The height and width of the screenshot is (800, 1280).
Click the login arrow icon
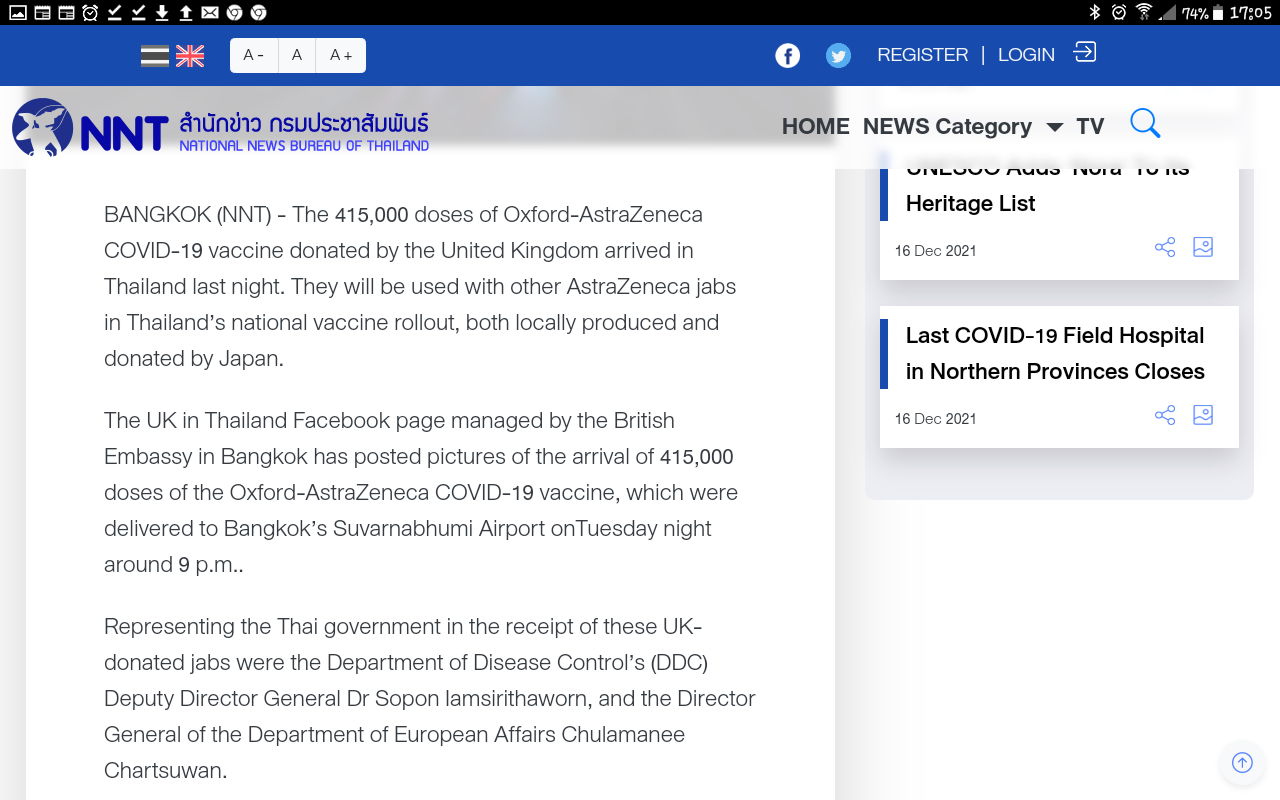[x=1085, y=52]
